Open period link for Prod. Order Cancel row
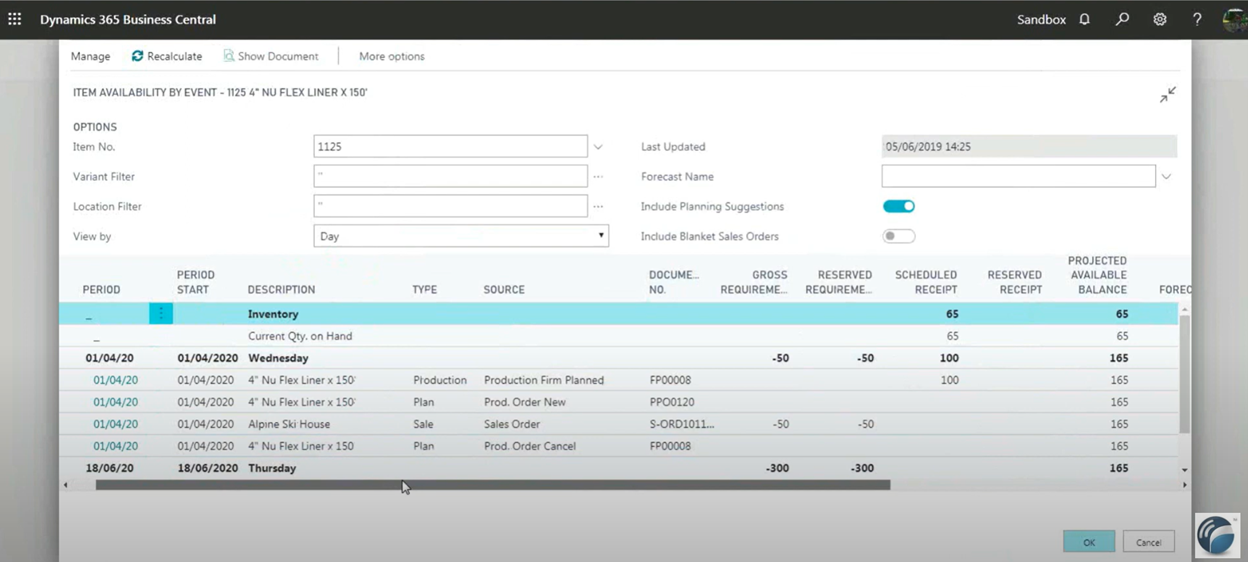Viewport: 1248px width, 562px height. 116,446
